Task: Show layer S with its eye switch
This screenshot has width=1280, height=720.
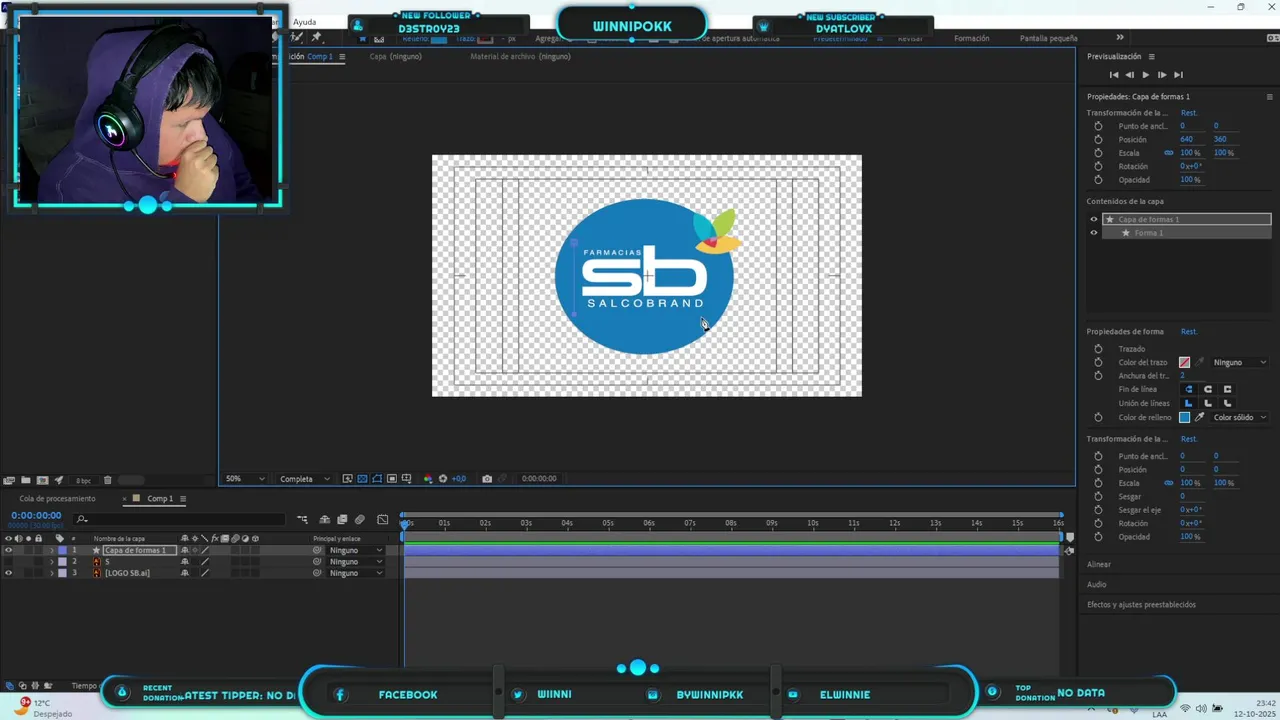Action: pos(9,562)
